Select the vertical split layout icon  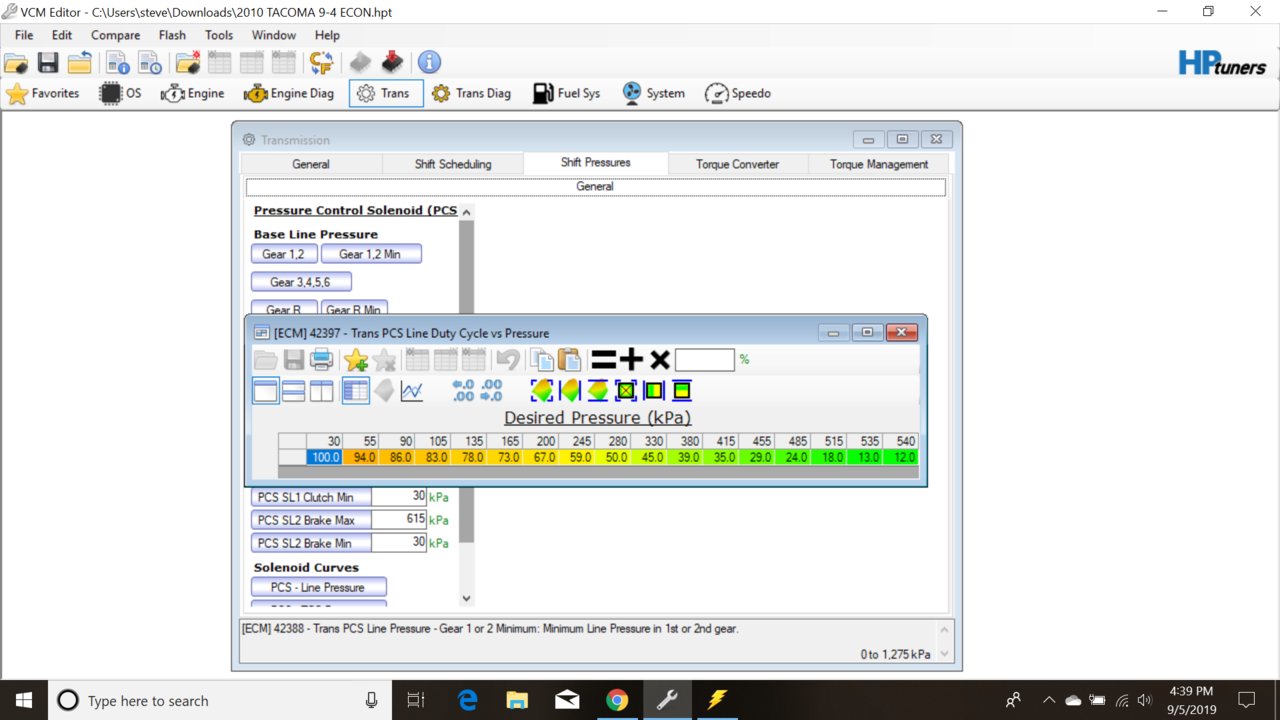pos(321,391)
